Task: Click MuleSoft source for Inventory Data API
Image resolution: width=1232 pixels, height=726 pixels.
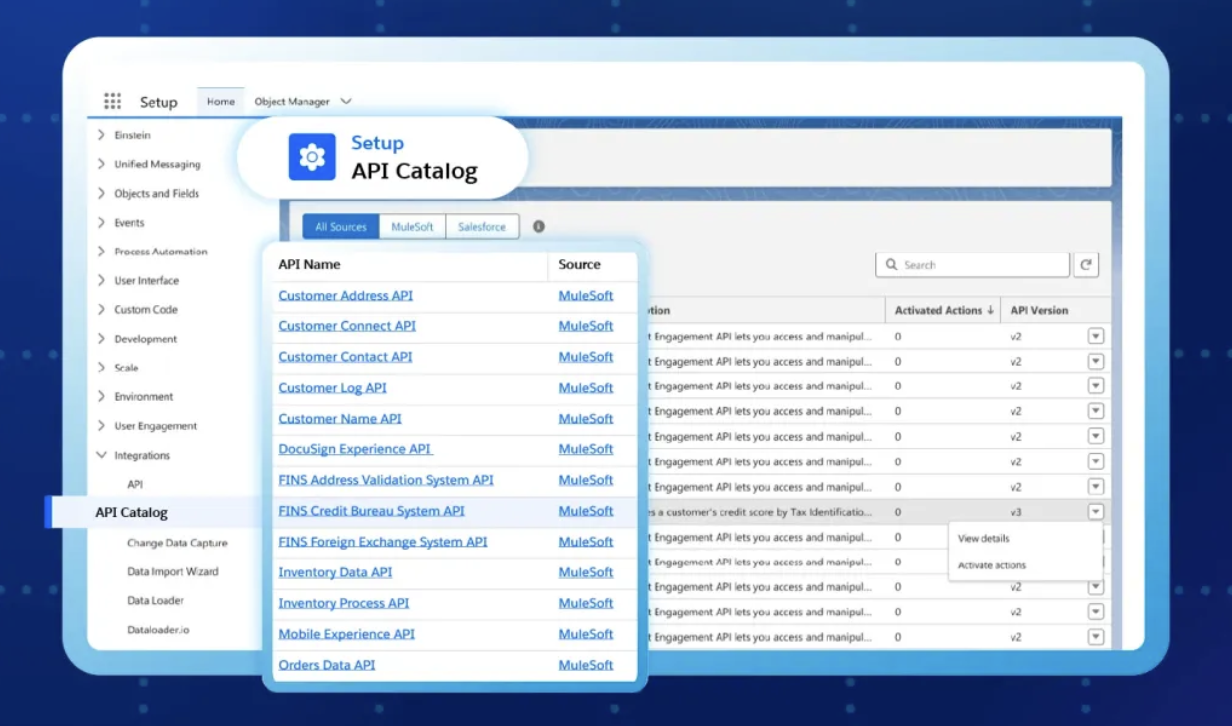Action: point(586,572)
